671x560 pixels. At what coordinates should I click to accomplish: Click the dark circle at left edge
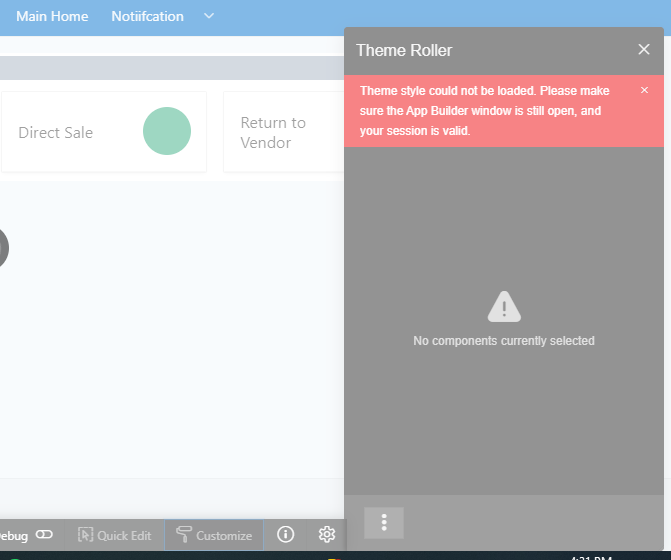(x=2, y=247)
